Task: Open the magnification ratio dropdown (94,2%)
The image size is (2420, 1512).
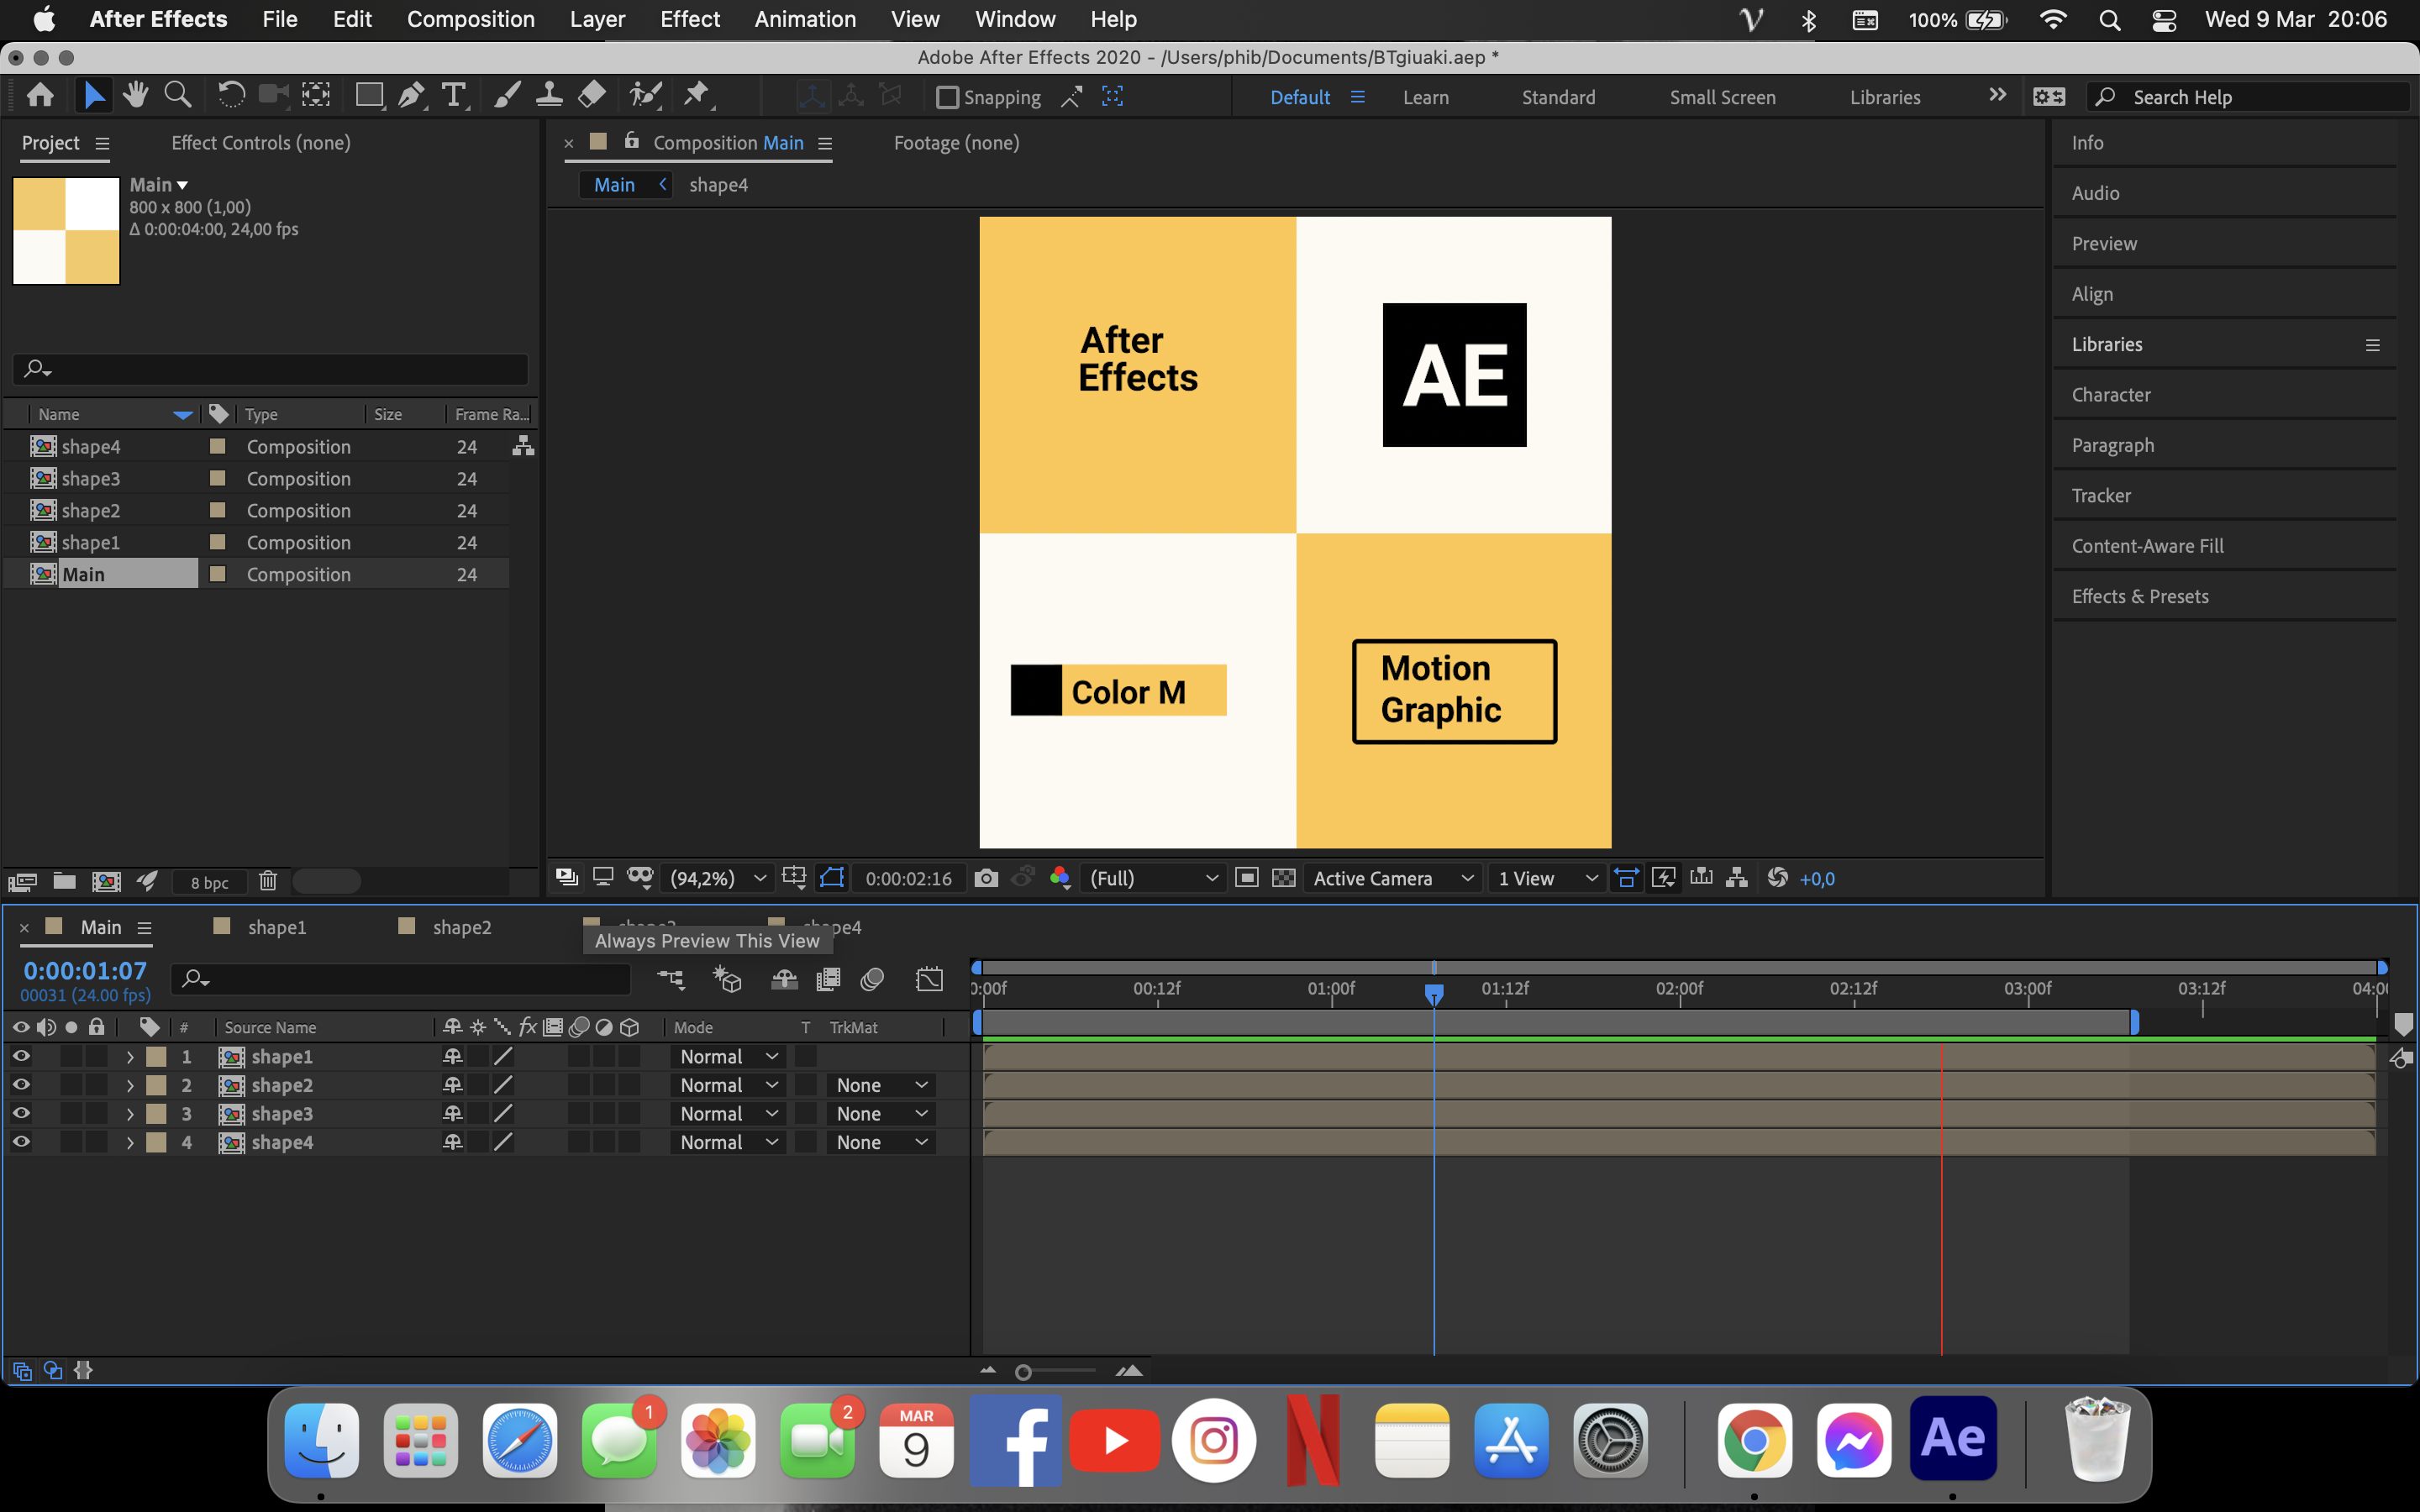Action: (x=717, y=878)
